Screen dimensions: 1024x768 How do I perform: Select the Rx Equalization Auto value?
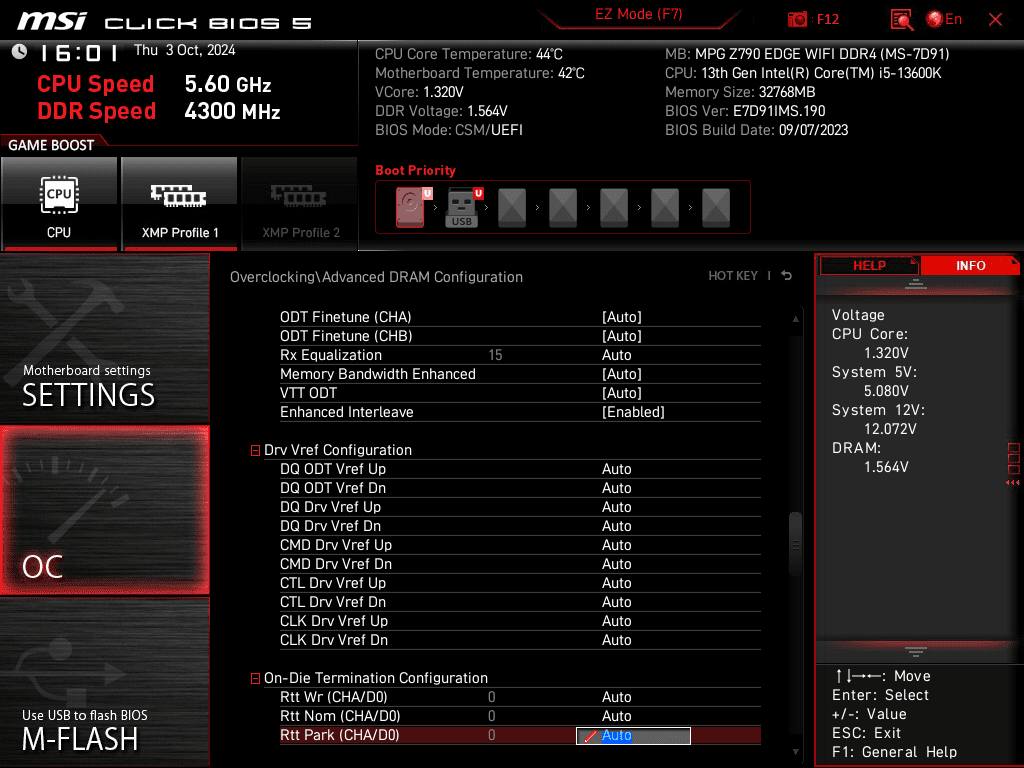[616, 355]
